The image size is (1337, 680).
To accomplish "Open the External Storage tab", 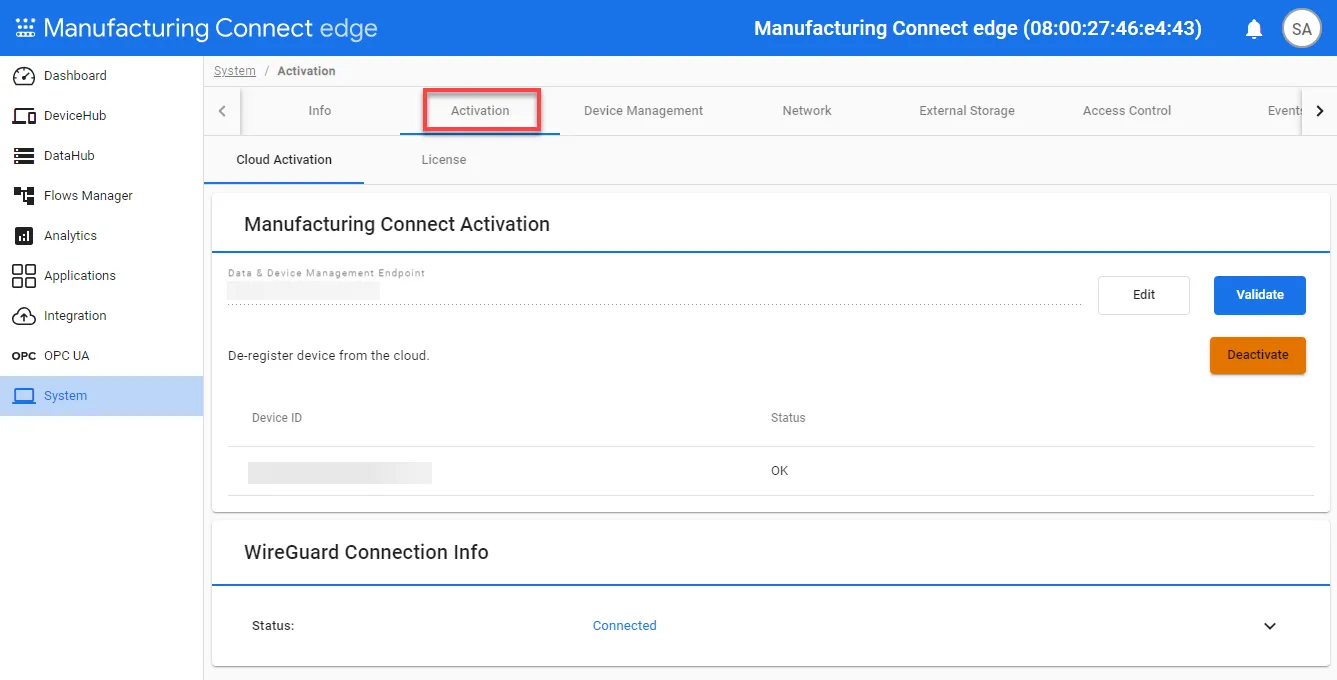I will click(967, 111).
